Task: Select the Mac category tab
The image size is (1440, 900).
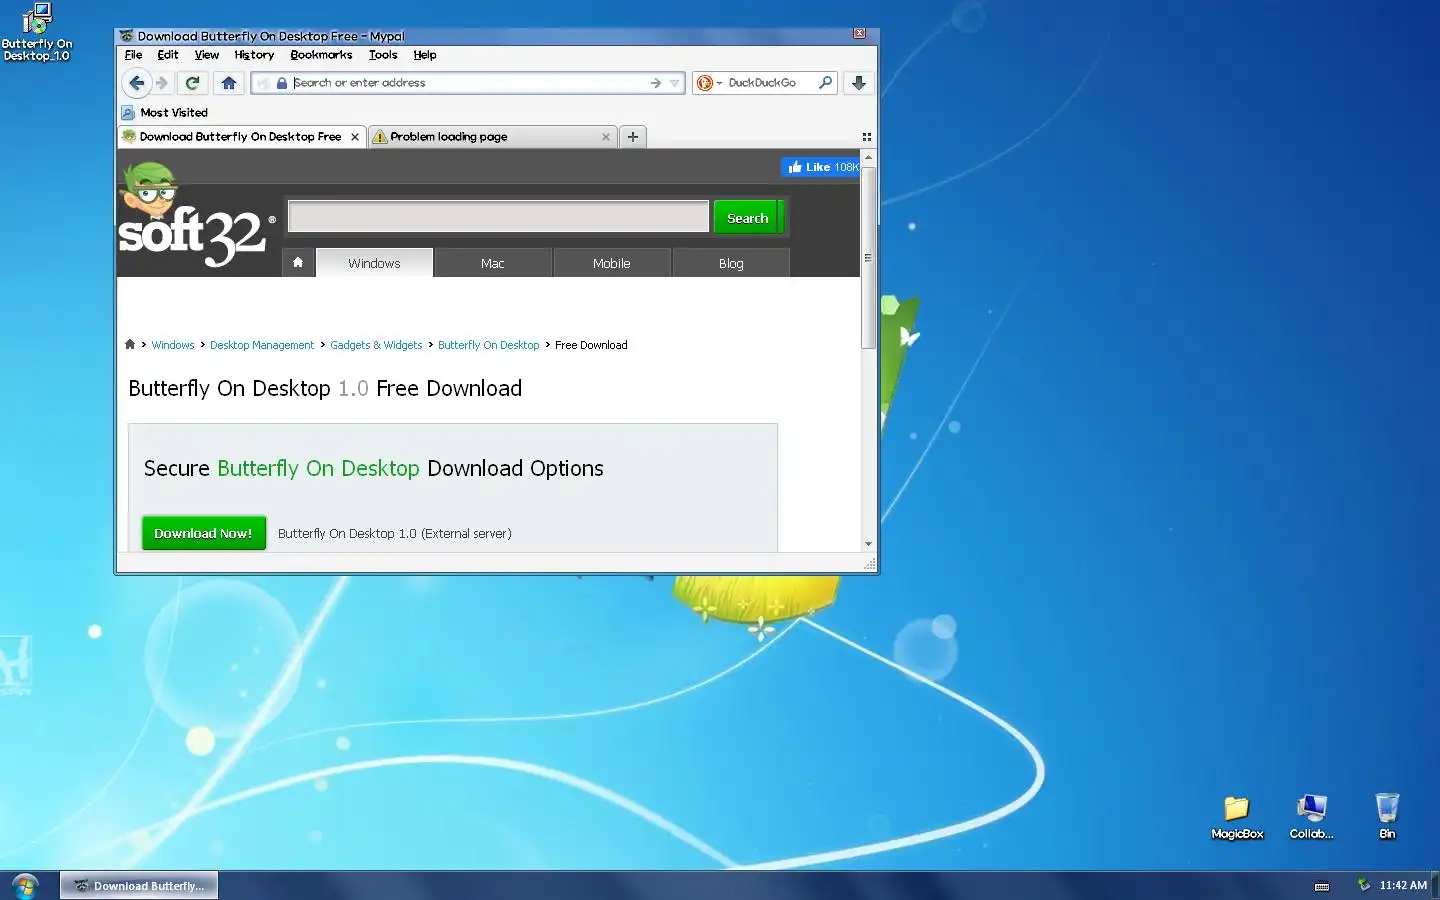Action: click(493, 263)
